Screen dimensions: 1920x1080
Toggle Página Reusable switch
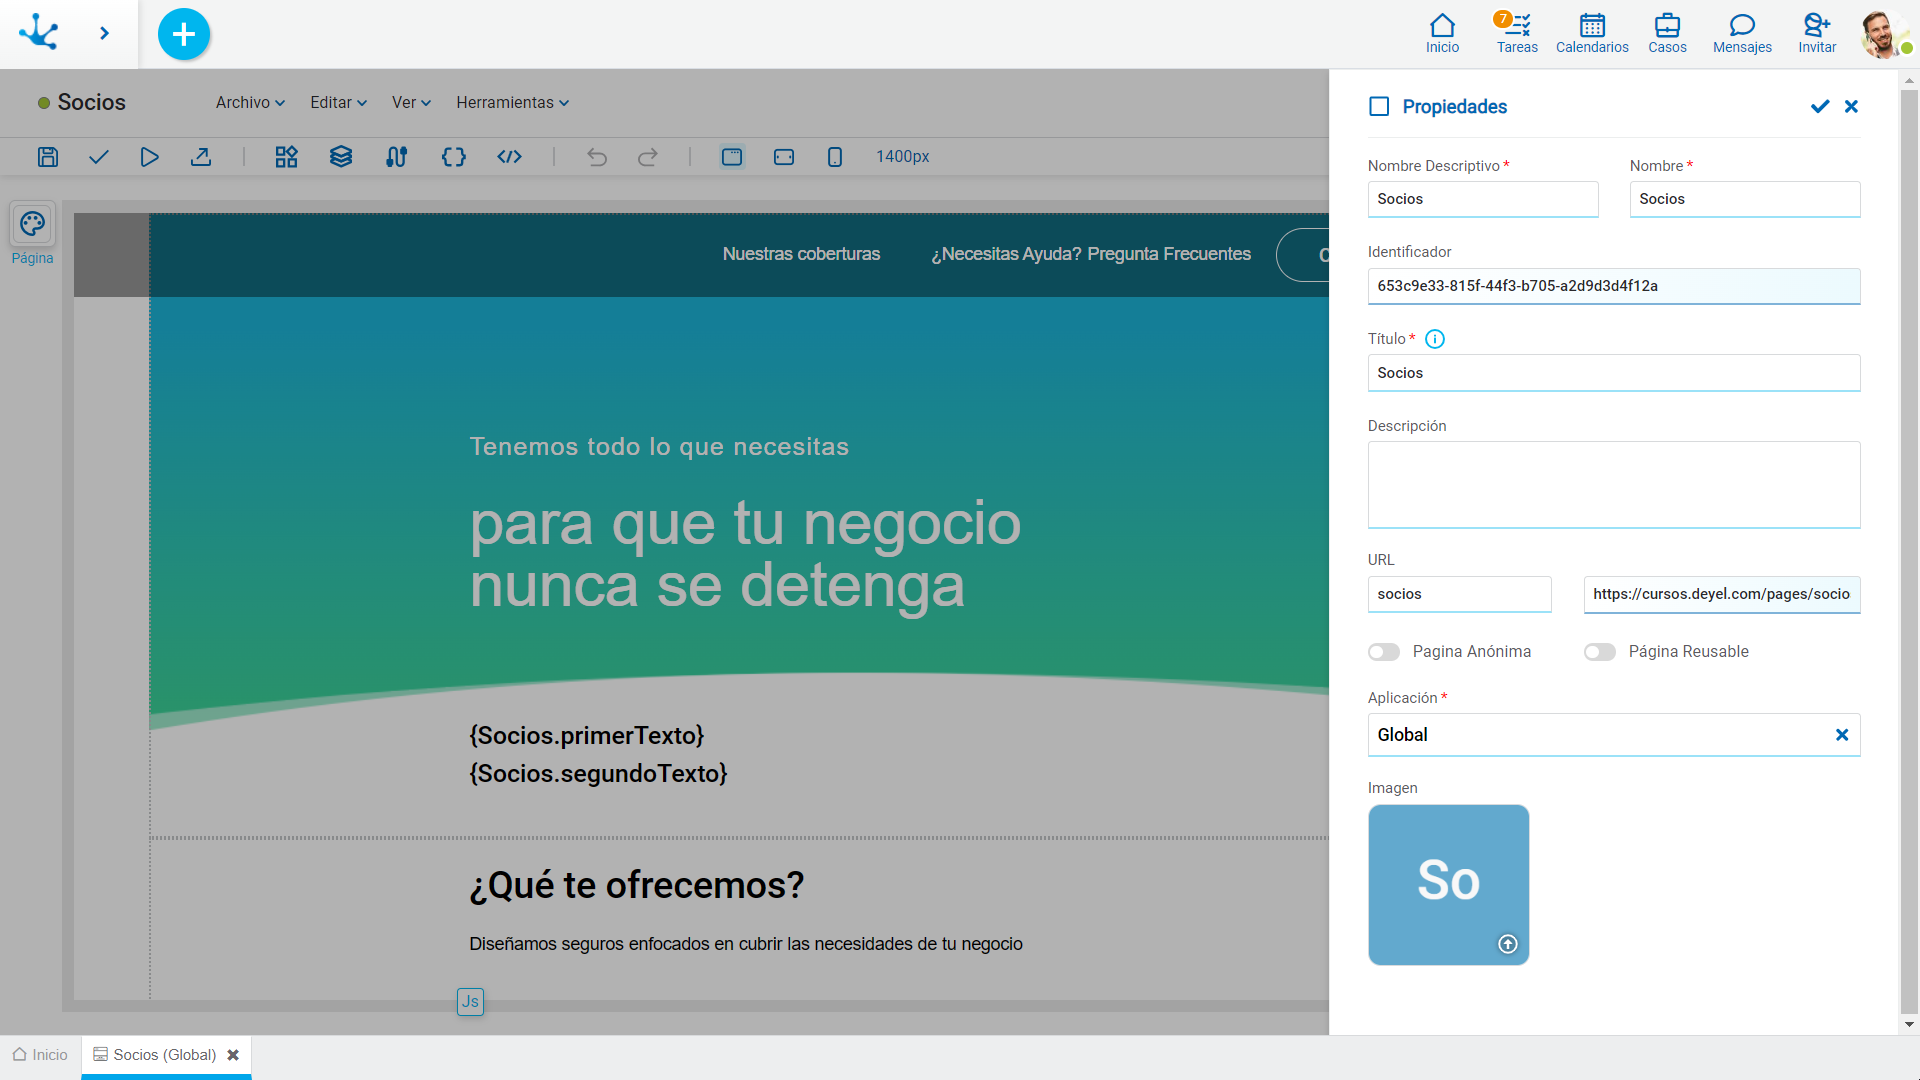point(1600,652)
